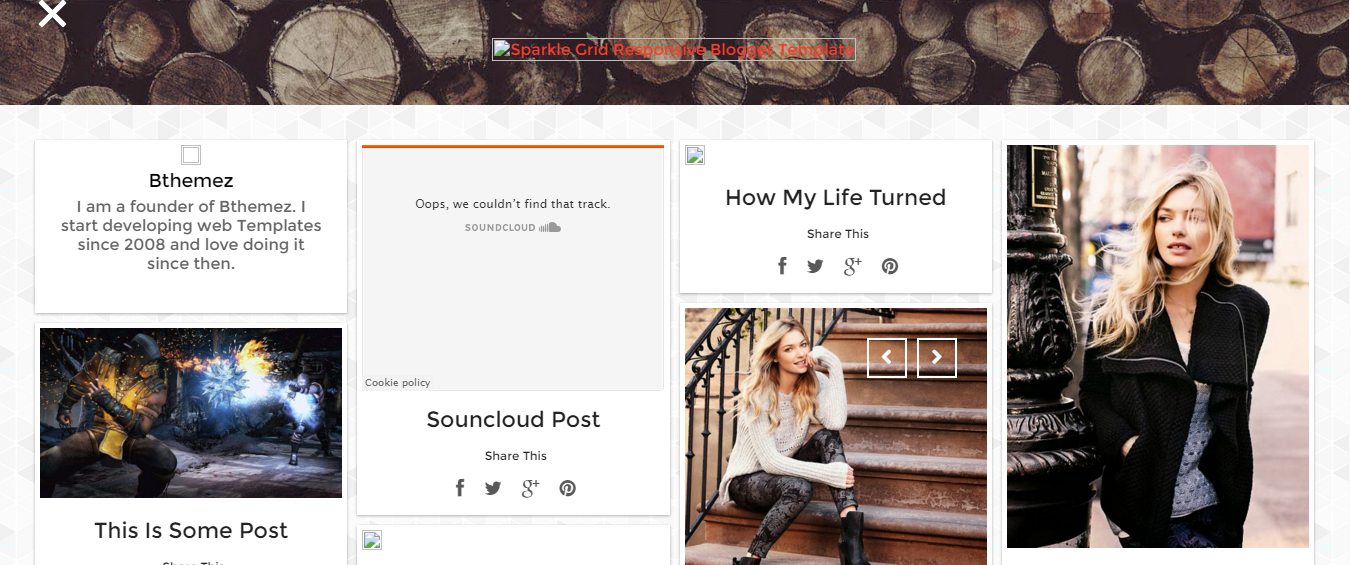The width and height of the screenshot is (1350, 565).
Task: Advance to next slide in image slider
Action: click(x=937, y=358)
